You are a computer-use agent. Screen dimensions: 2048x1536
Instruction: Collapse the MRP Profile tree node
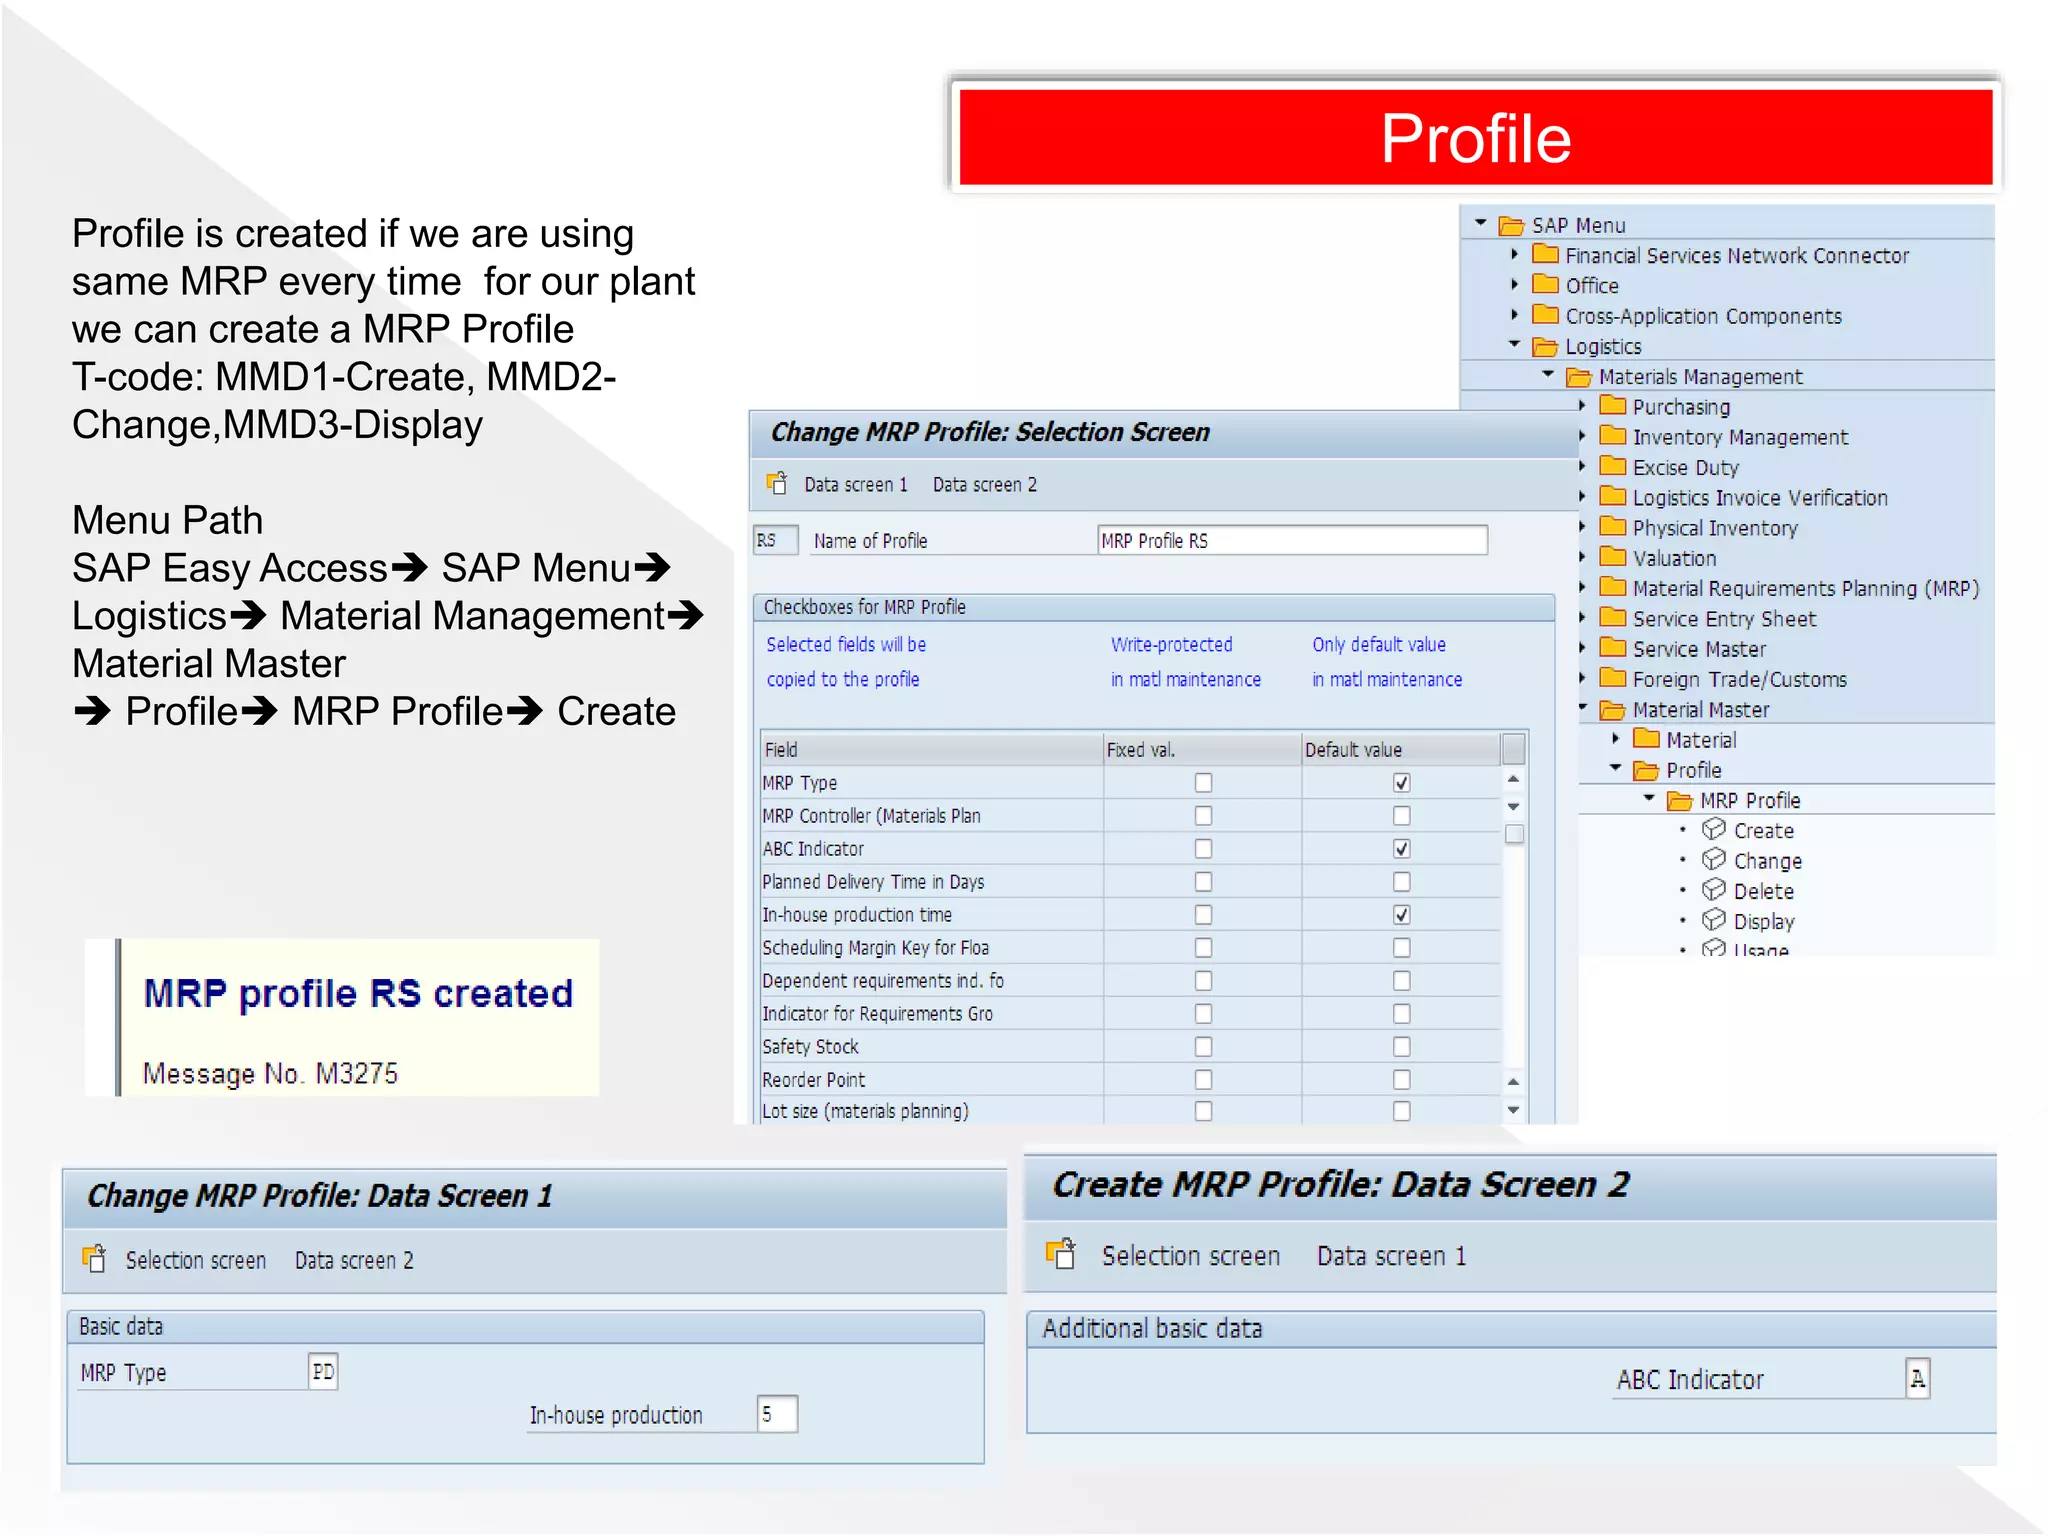tap(1650, 798)
